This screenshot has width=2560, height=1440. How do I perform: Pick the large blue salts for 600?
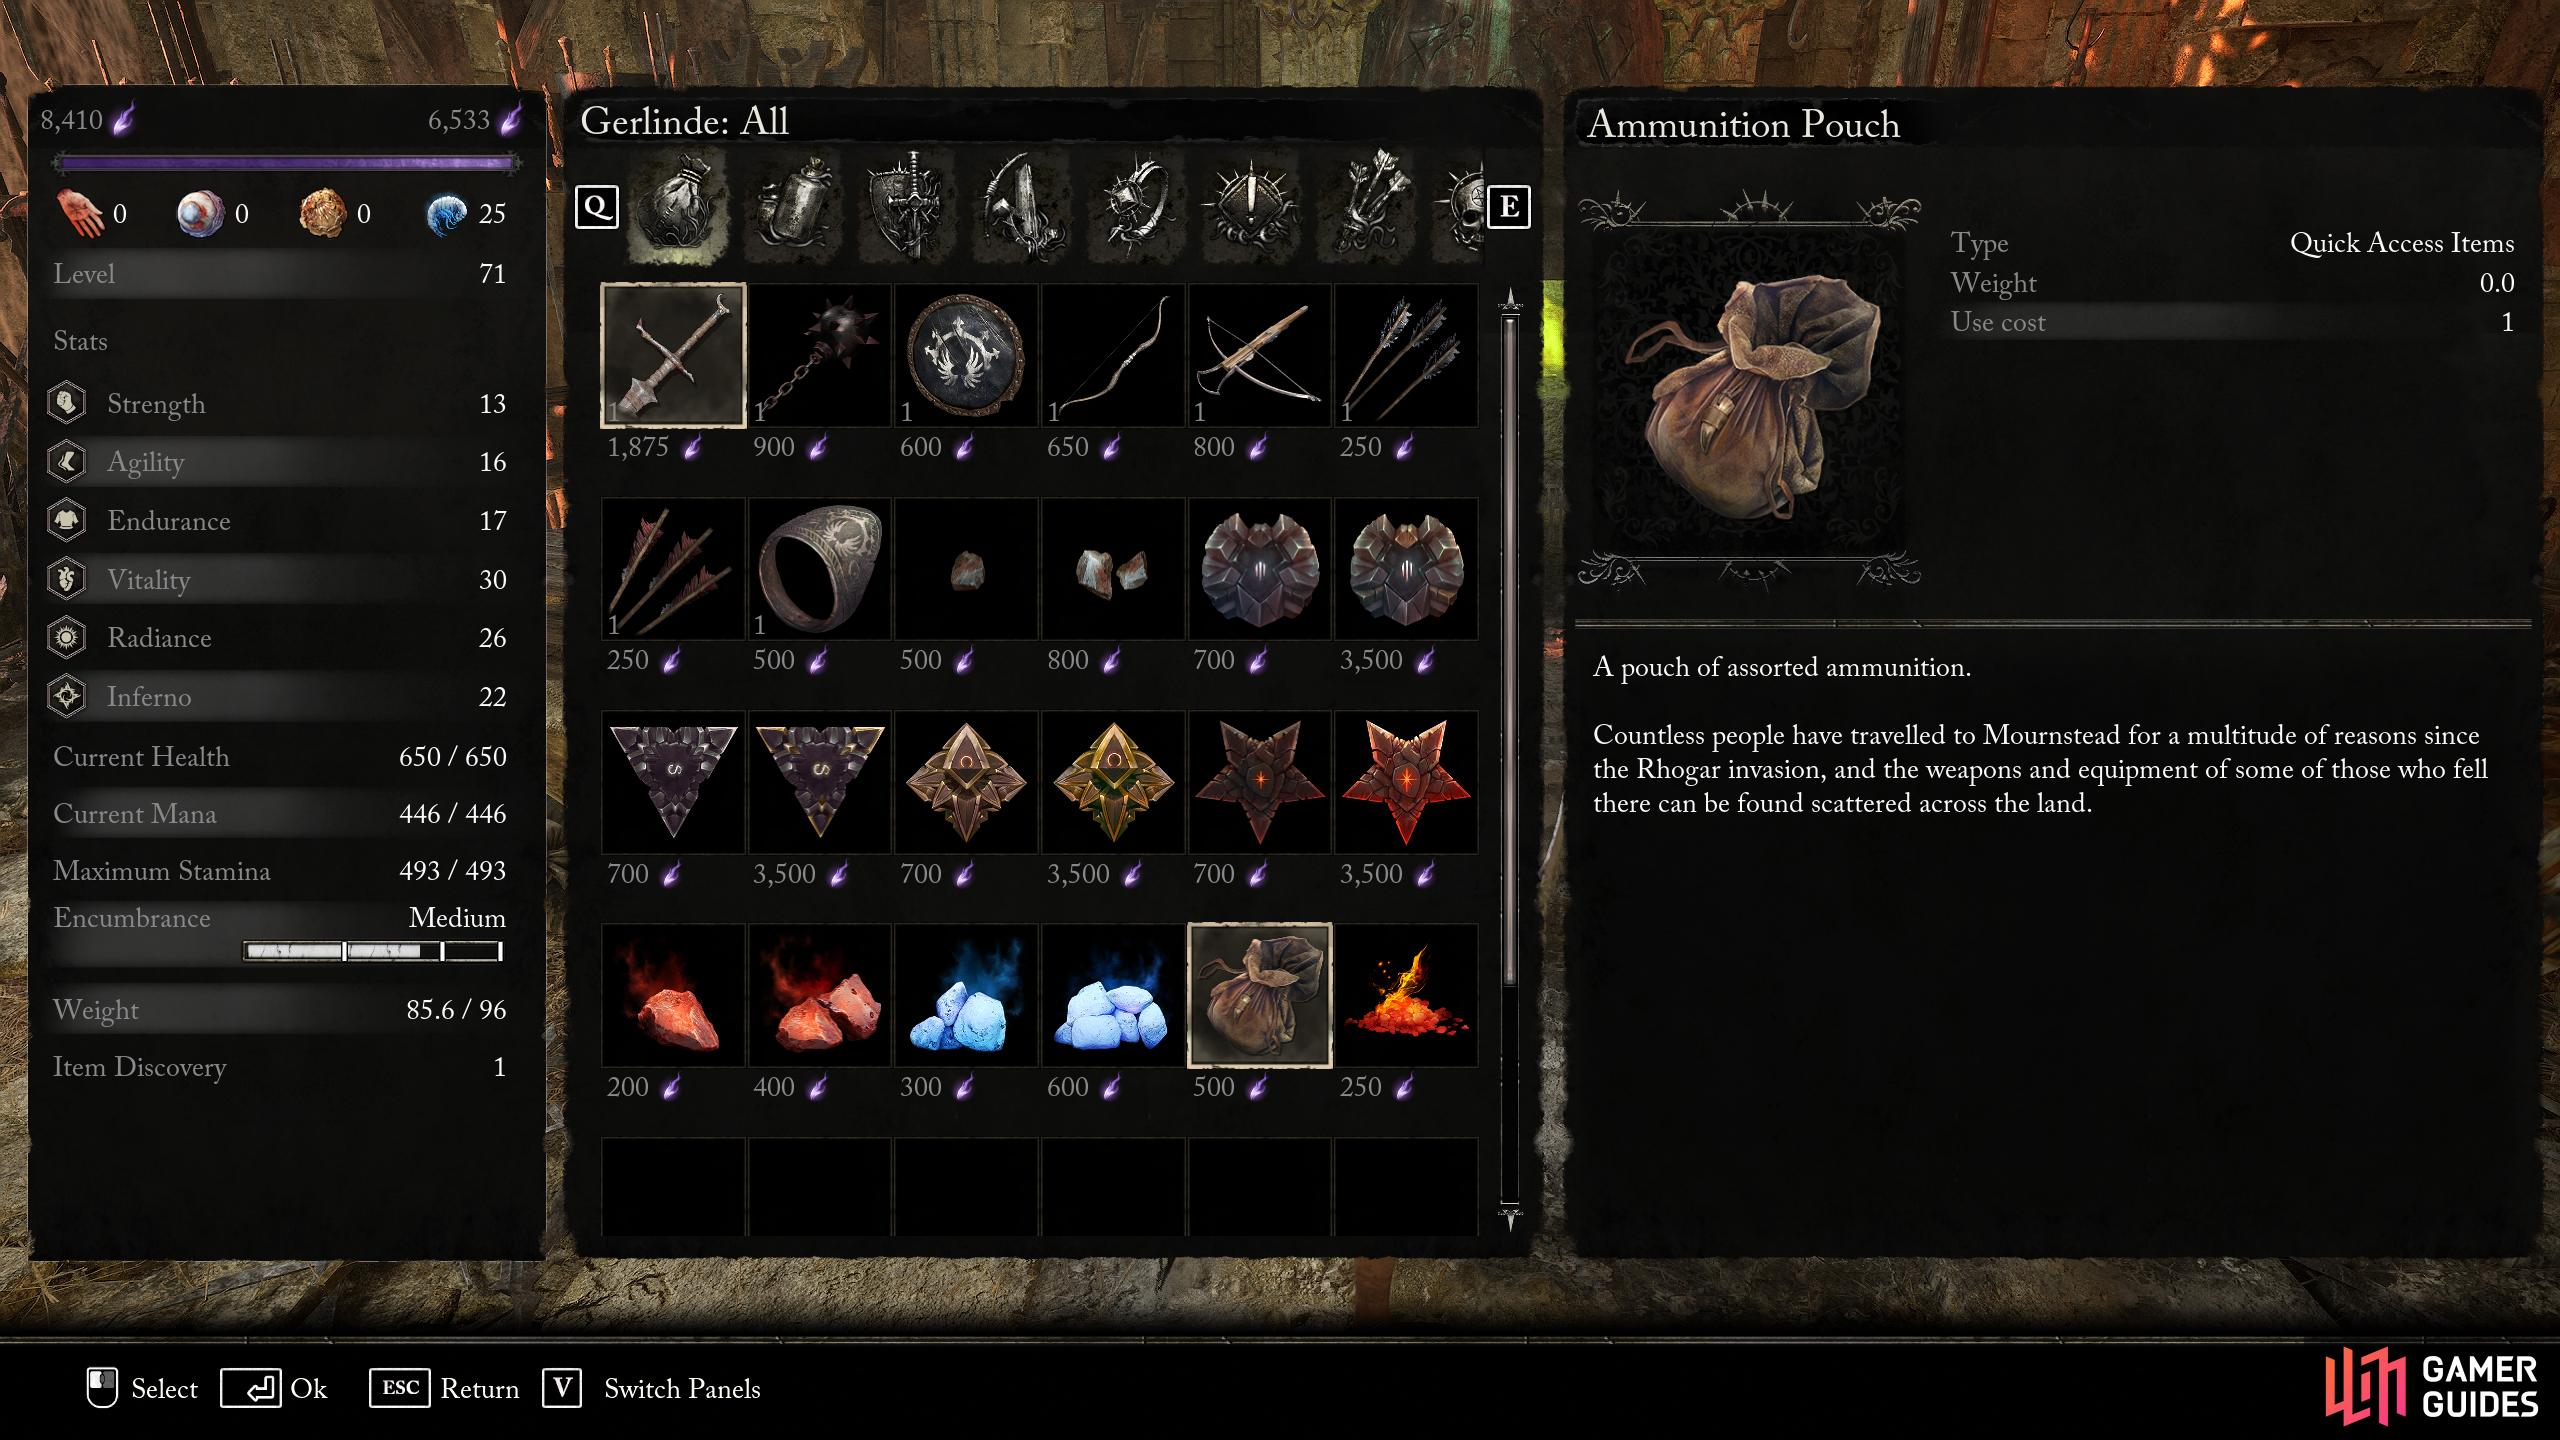pyautogui.click(x=1112, y=995)
